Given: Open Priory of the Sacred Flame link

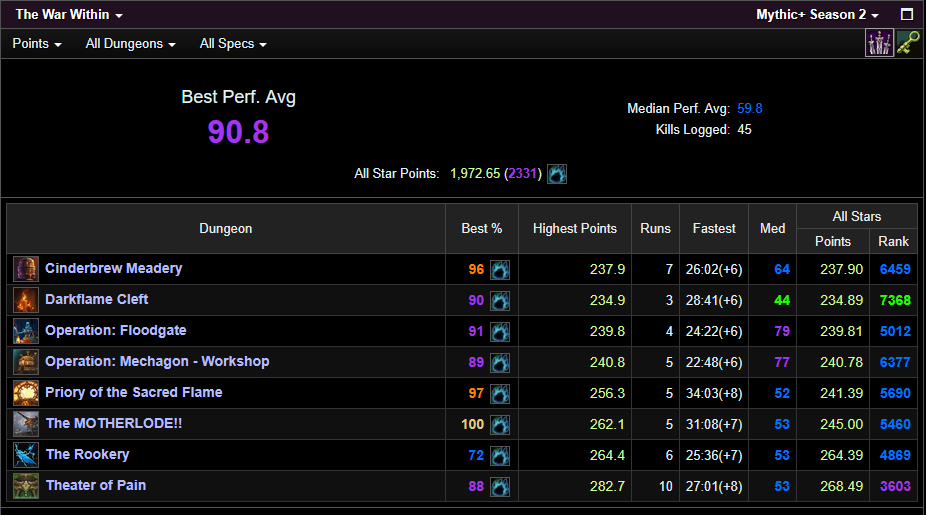Looking at the screenshot, I should click(x=133, y=393).
